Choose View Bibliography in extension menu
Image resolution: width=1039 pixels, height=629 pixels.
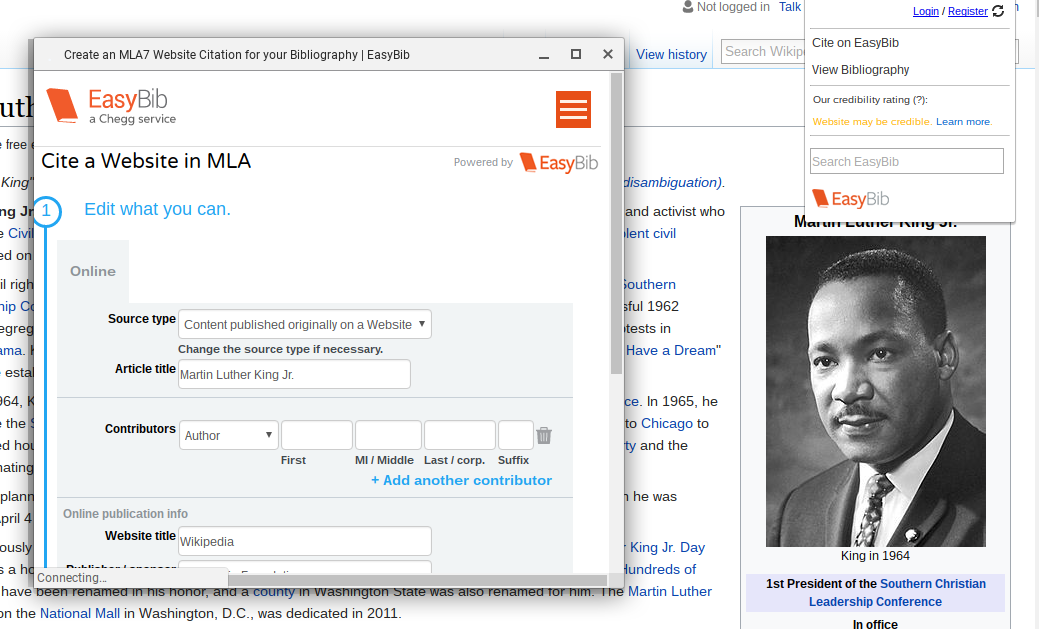860,70
